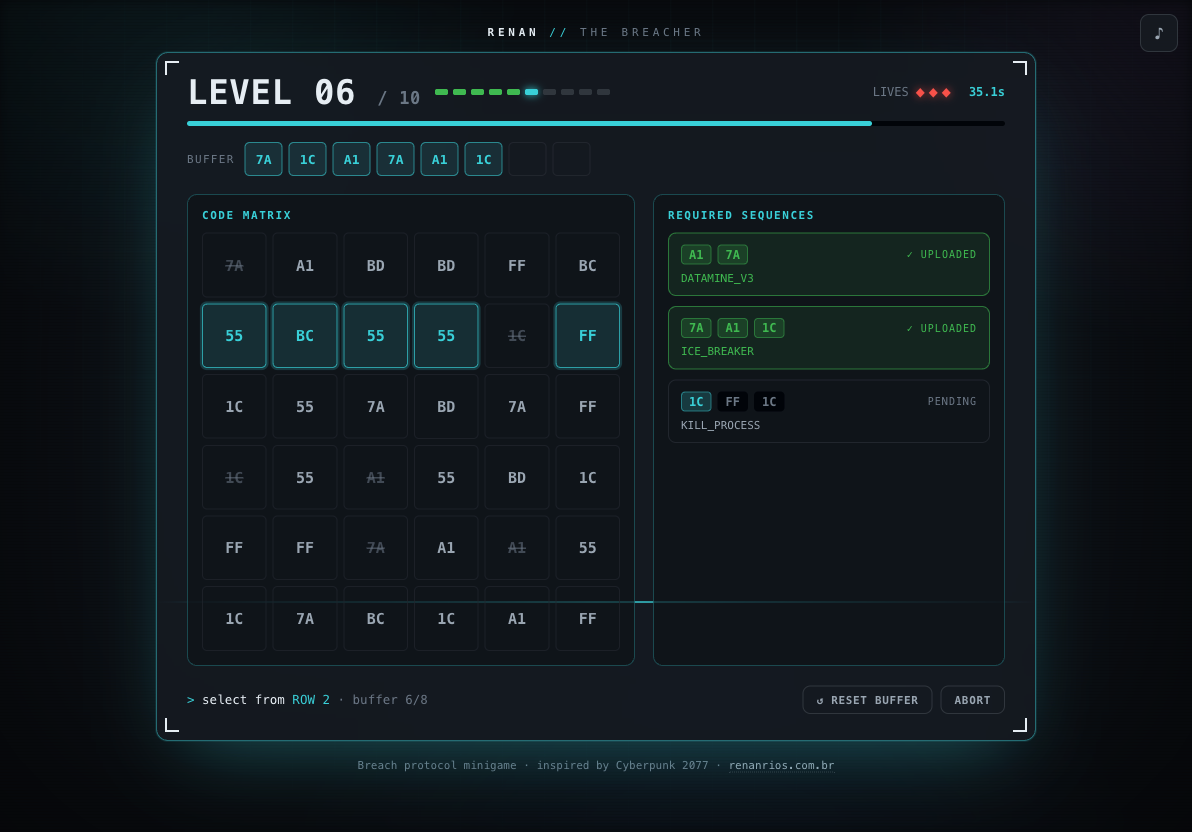This screenshot has width=1192, height=832.
Task: Click the unstruck A1 in the fifth row
Action: (446, 548)
